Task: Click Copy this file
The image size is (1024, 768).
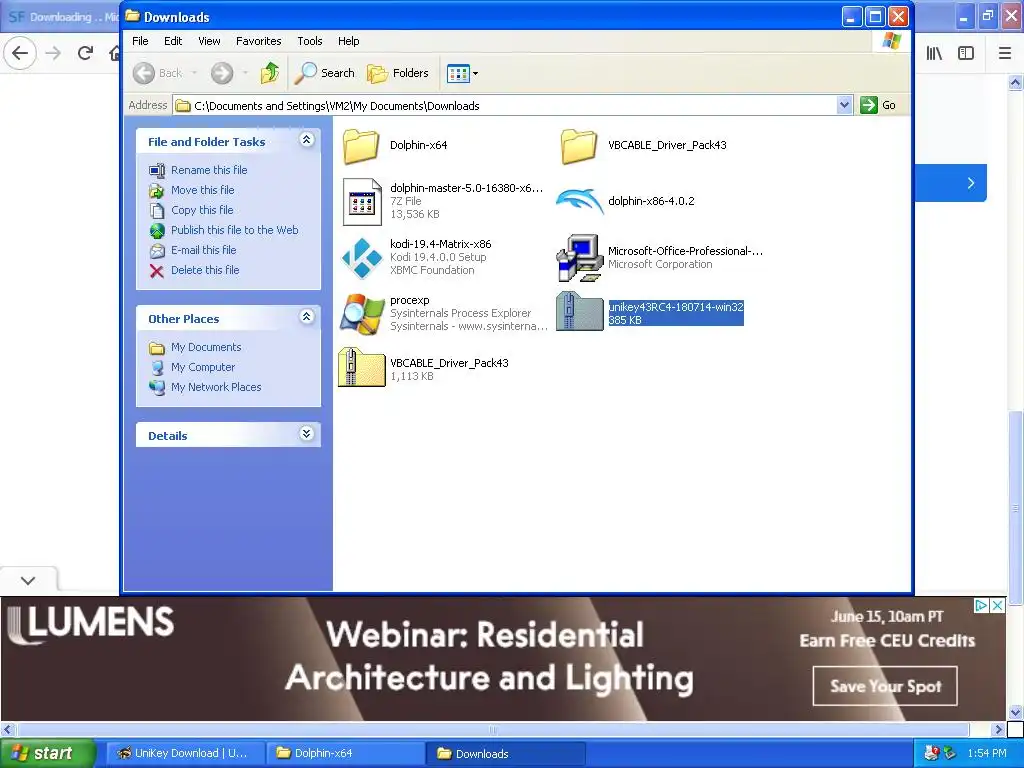Action: (x=202, y=210)
